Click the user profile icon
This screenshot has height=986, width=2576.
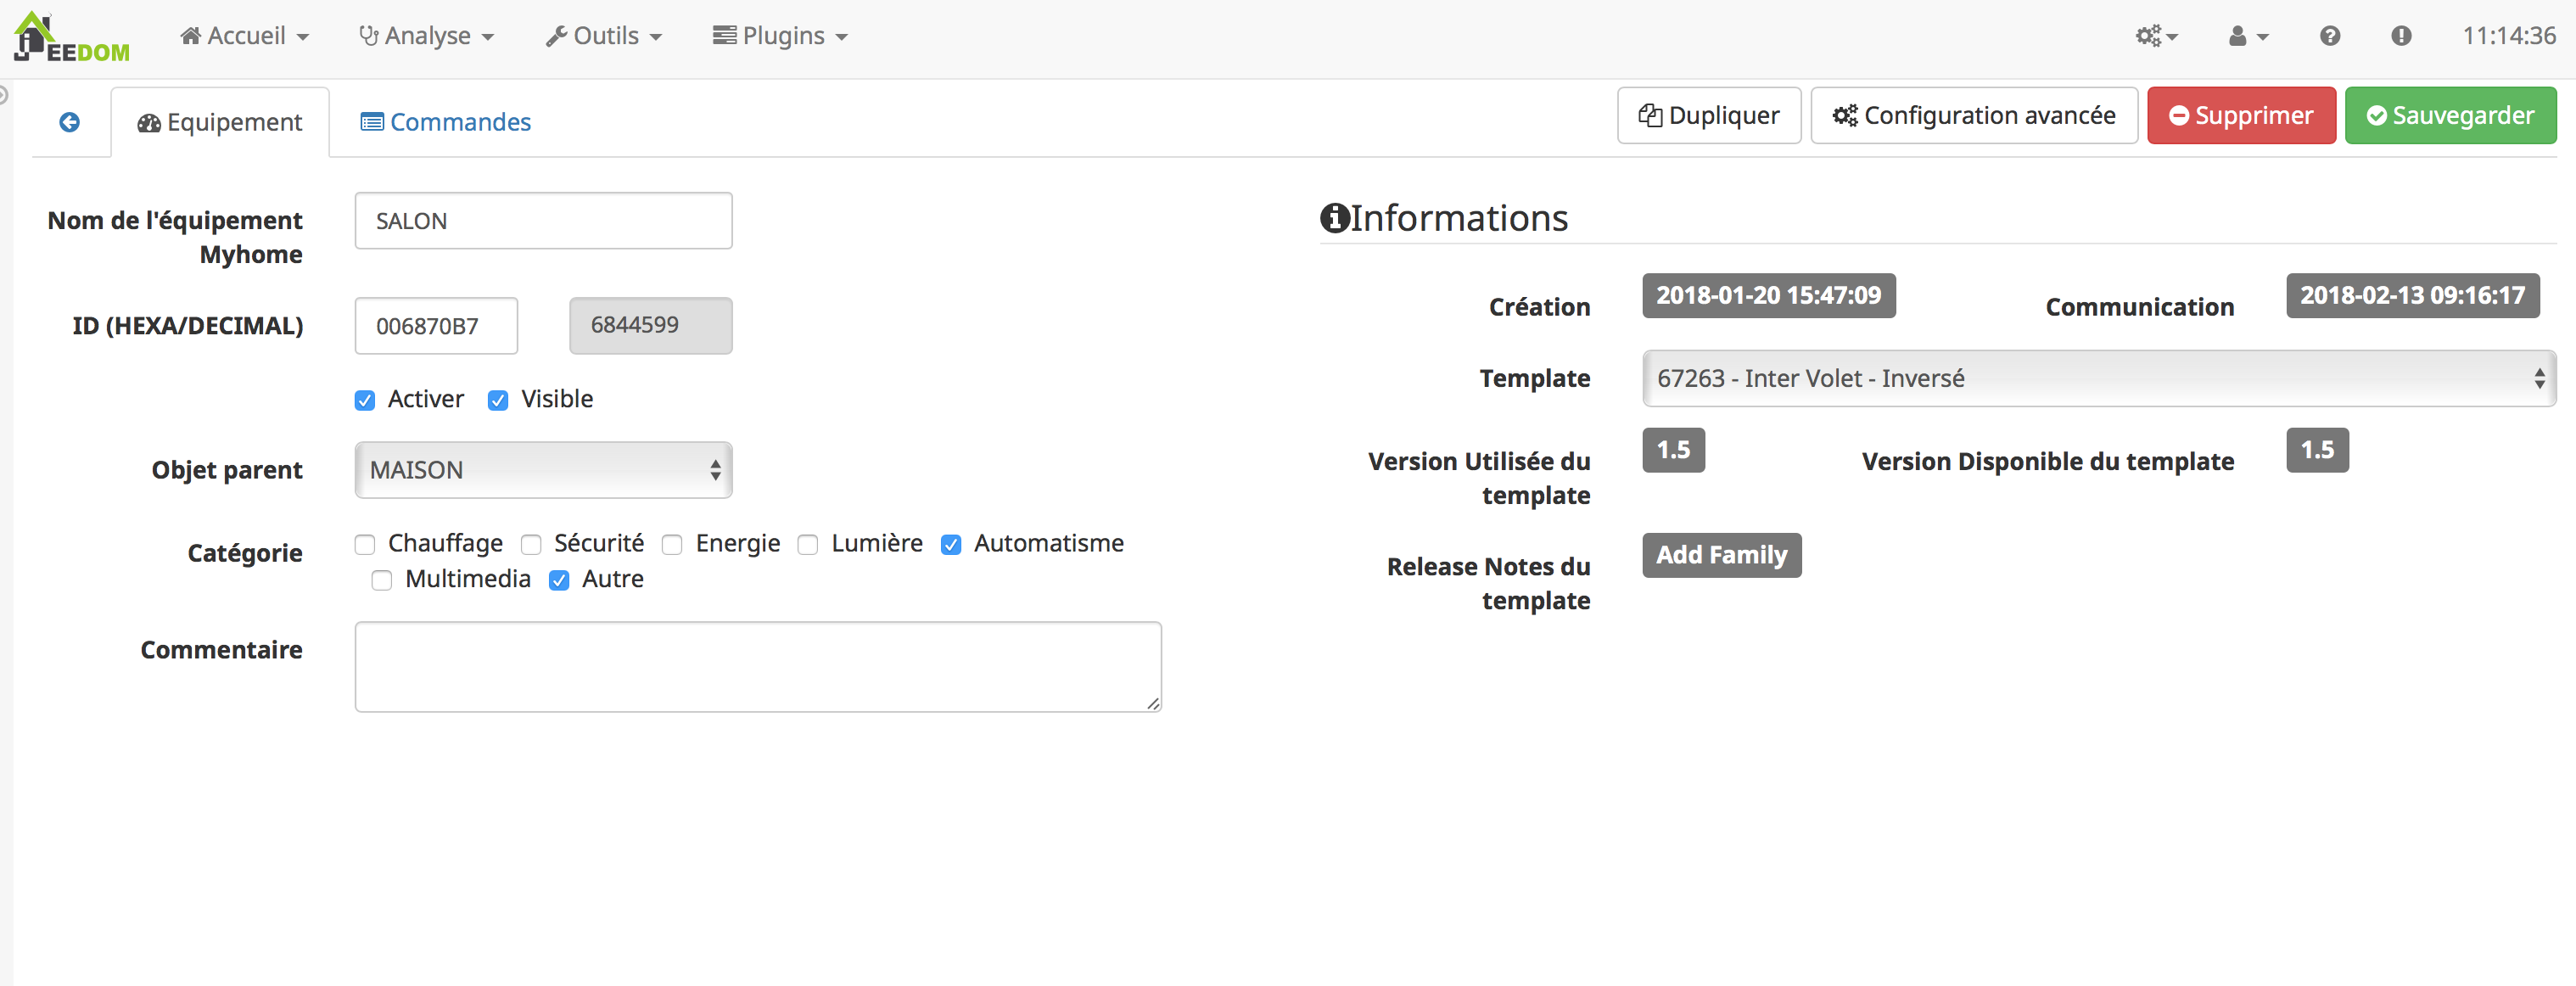(2237, 35)
